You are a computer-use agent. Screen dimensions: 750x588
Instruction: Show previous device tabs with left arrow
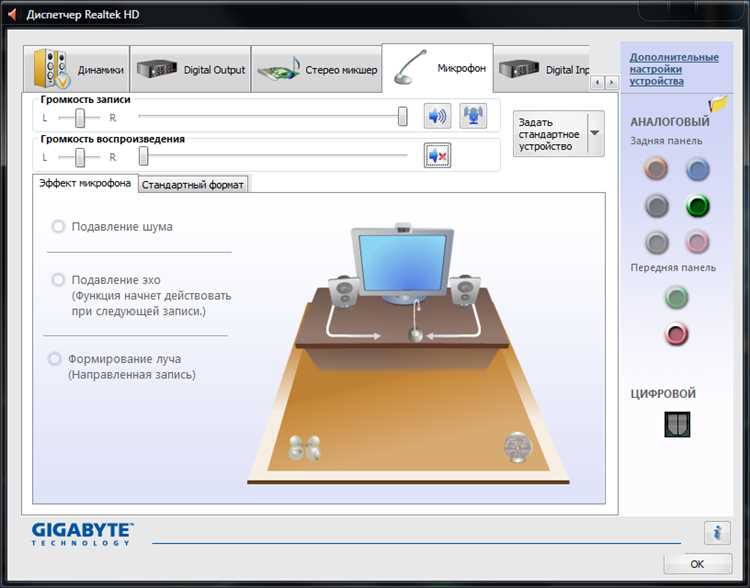[597, 83]
